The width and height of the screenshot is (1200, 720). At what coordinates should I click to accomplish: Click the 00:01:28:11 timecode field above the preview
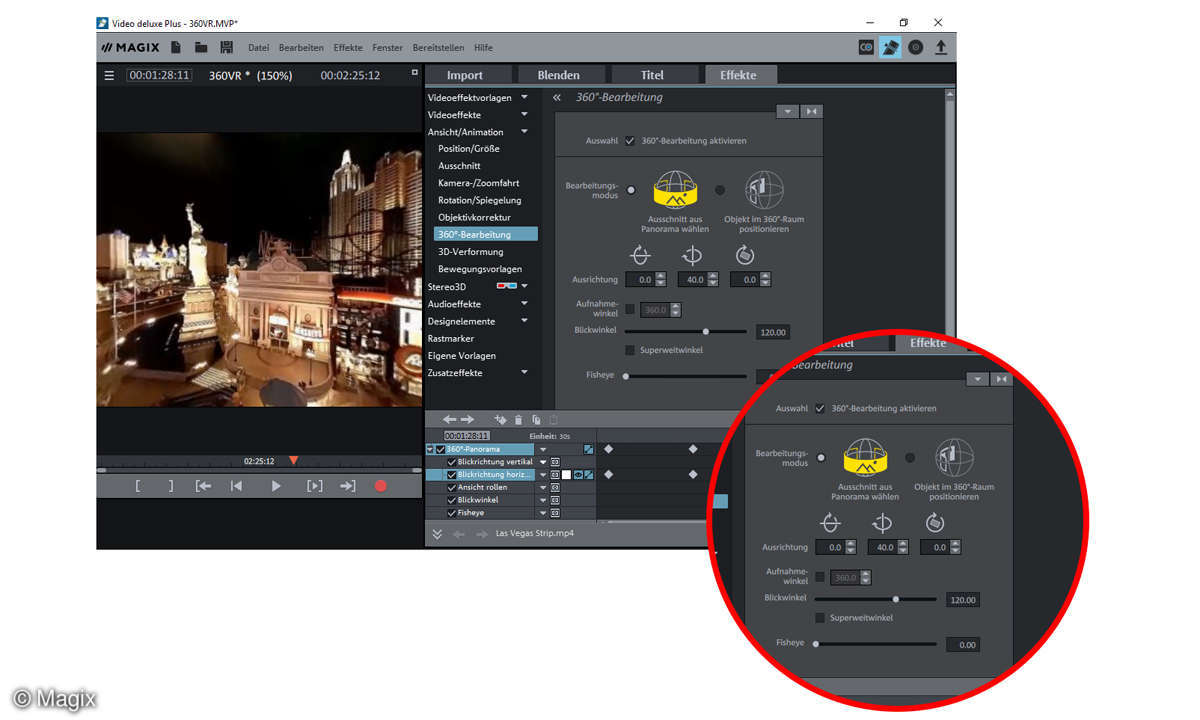(160, 75)
